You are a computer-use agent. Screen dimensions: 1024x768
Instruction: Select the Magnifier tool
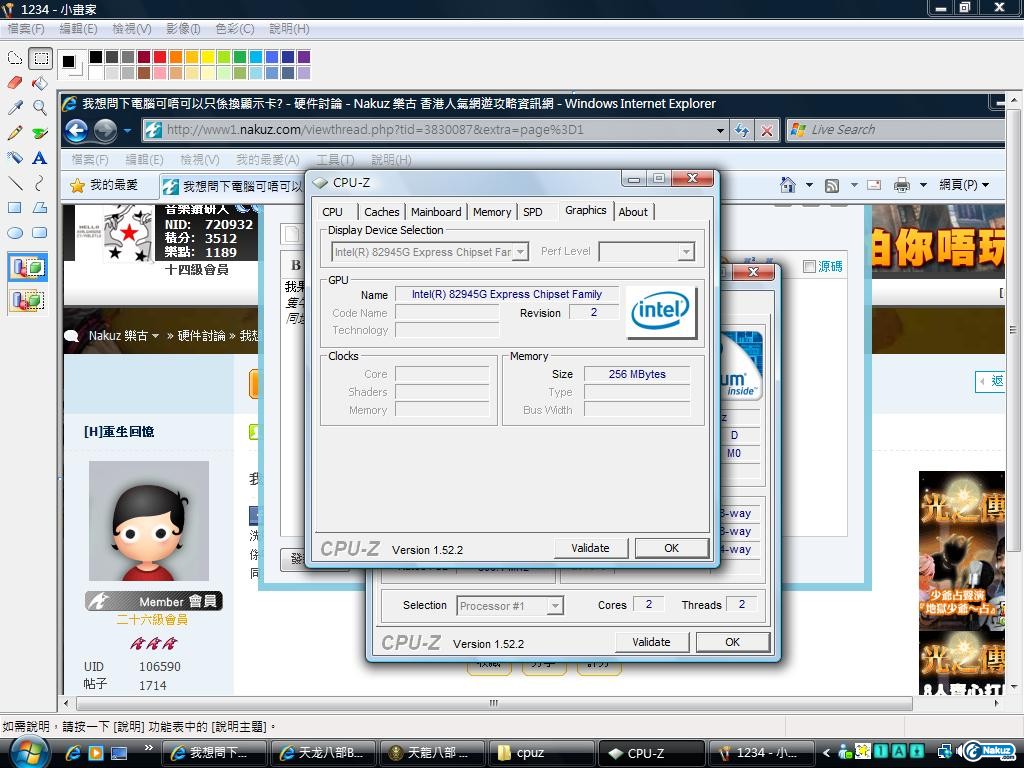(x=40, y=108)
